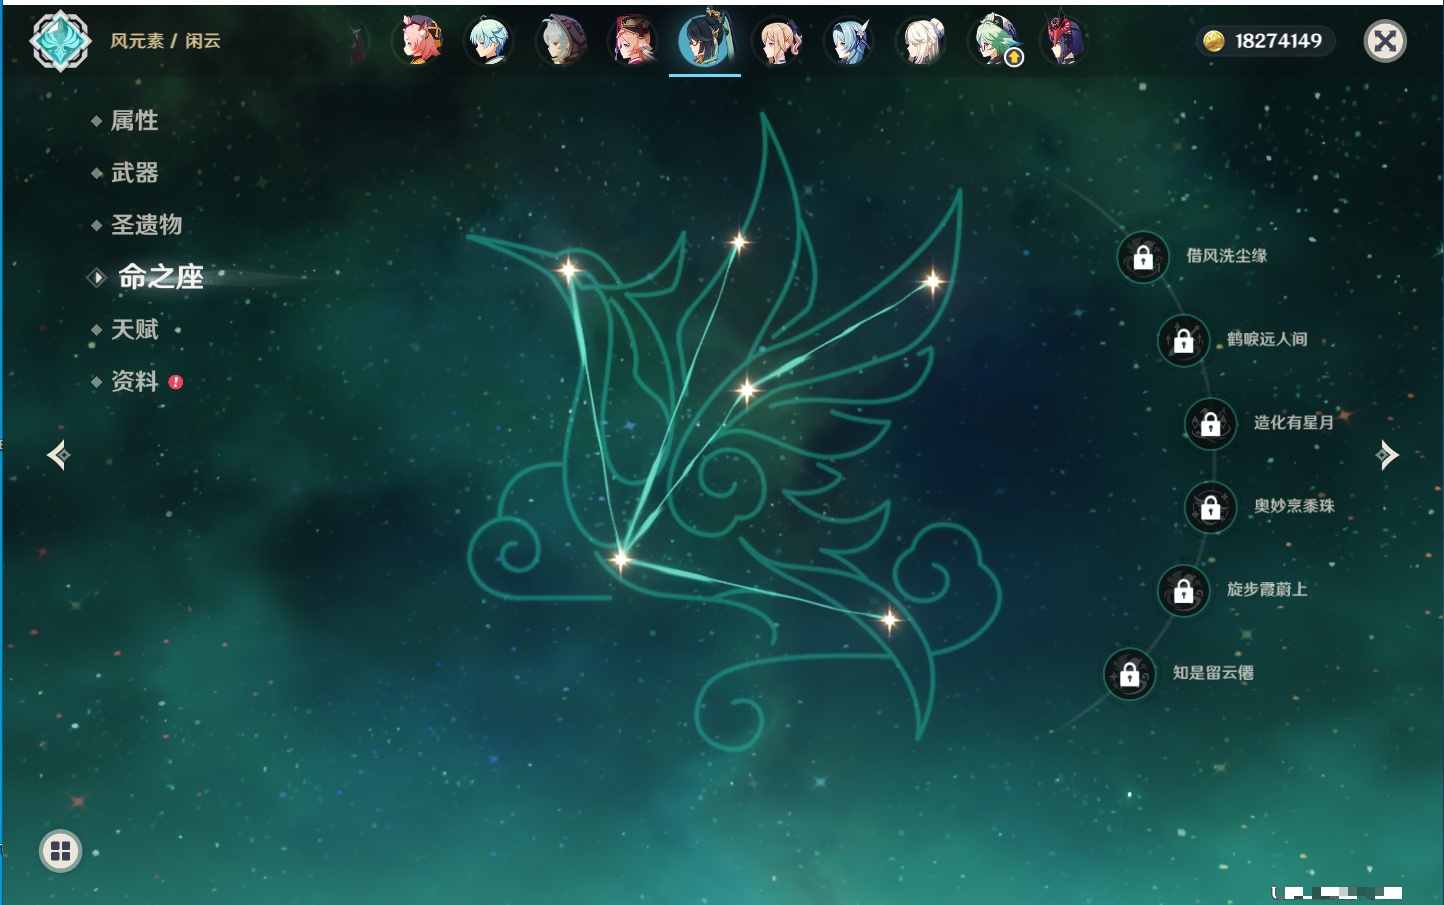
Task: Open the 武器 weapon tab
Action: (134, 173)
